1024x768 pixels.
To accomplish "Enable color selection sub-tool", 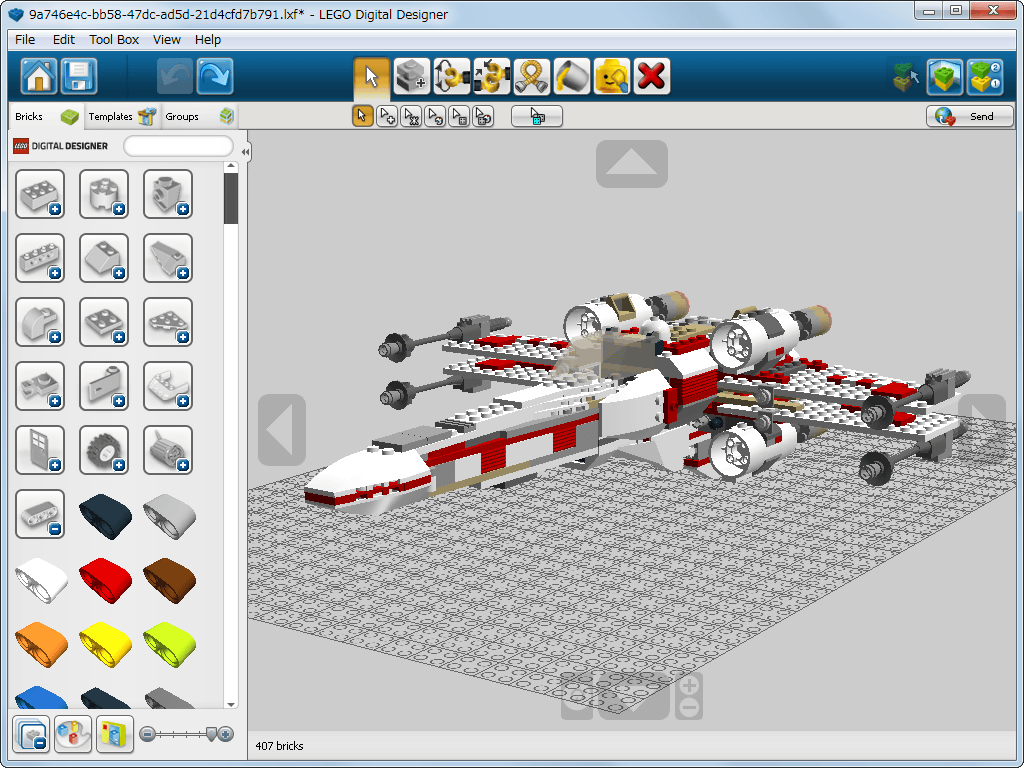I will click(435, 116).
